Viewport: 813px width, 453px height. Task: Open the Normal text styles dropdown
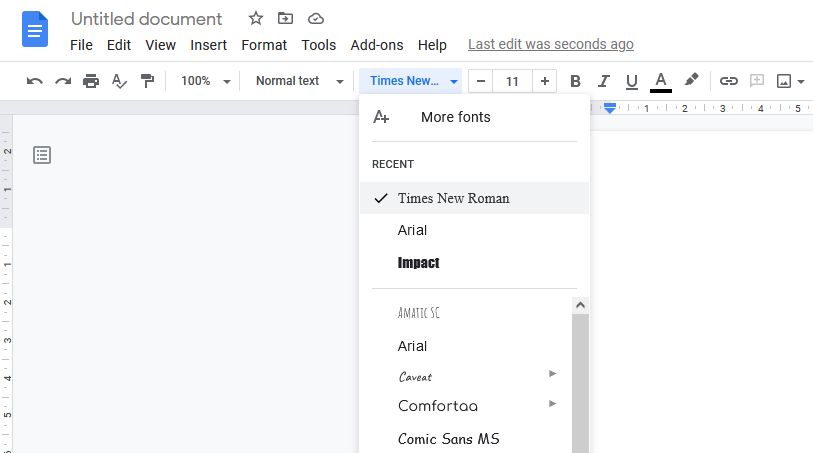[299, 81]
